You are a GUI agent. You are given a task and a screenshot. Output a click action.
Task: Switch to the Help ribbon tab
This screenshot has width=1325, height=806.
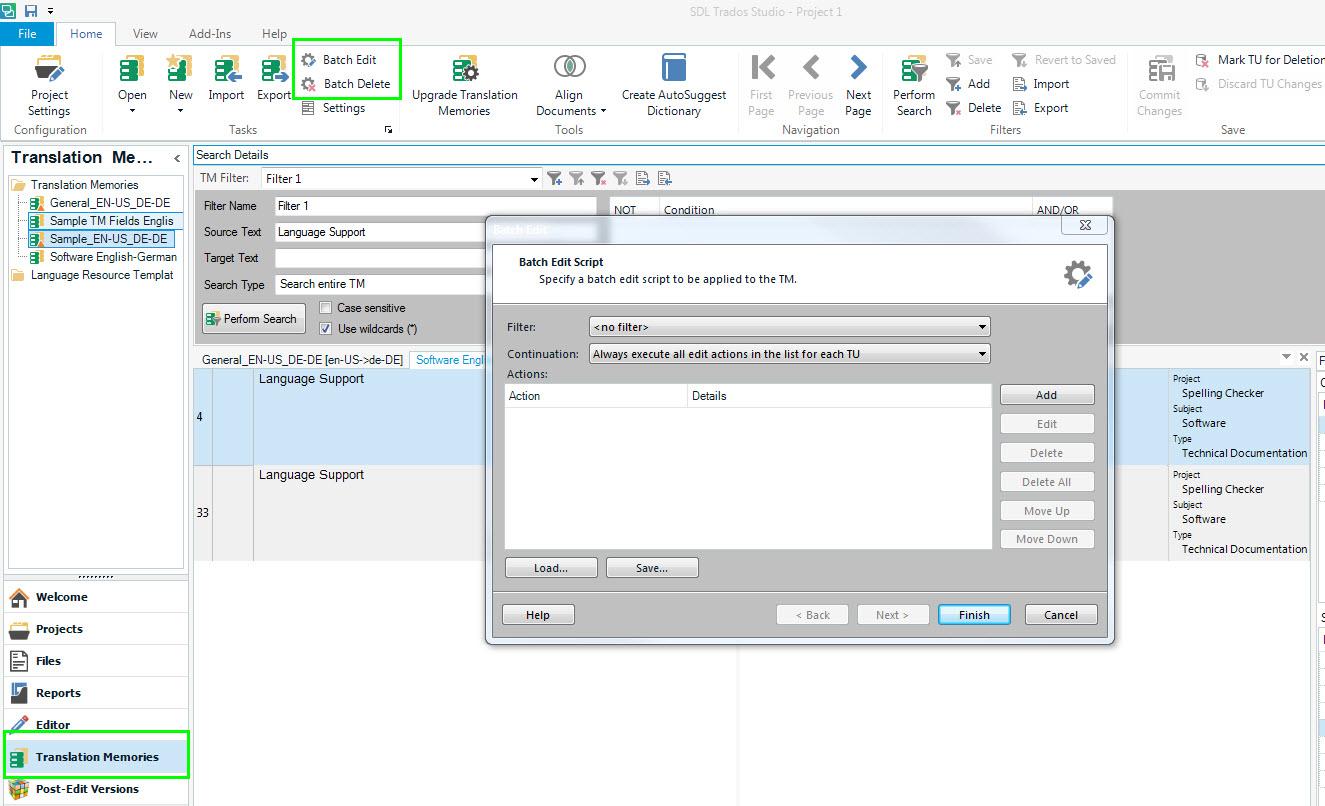pos(274,34)
